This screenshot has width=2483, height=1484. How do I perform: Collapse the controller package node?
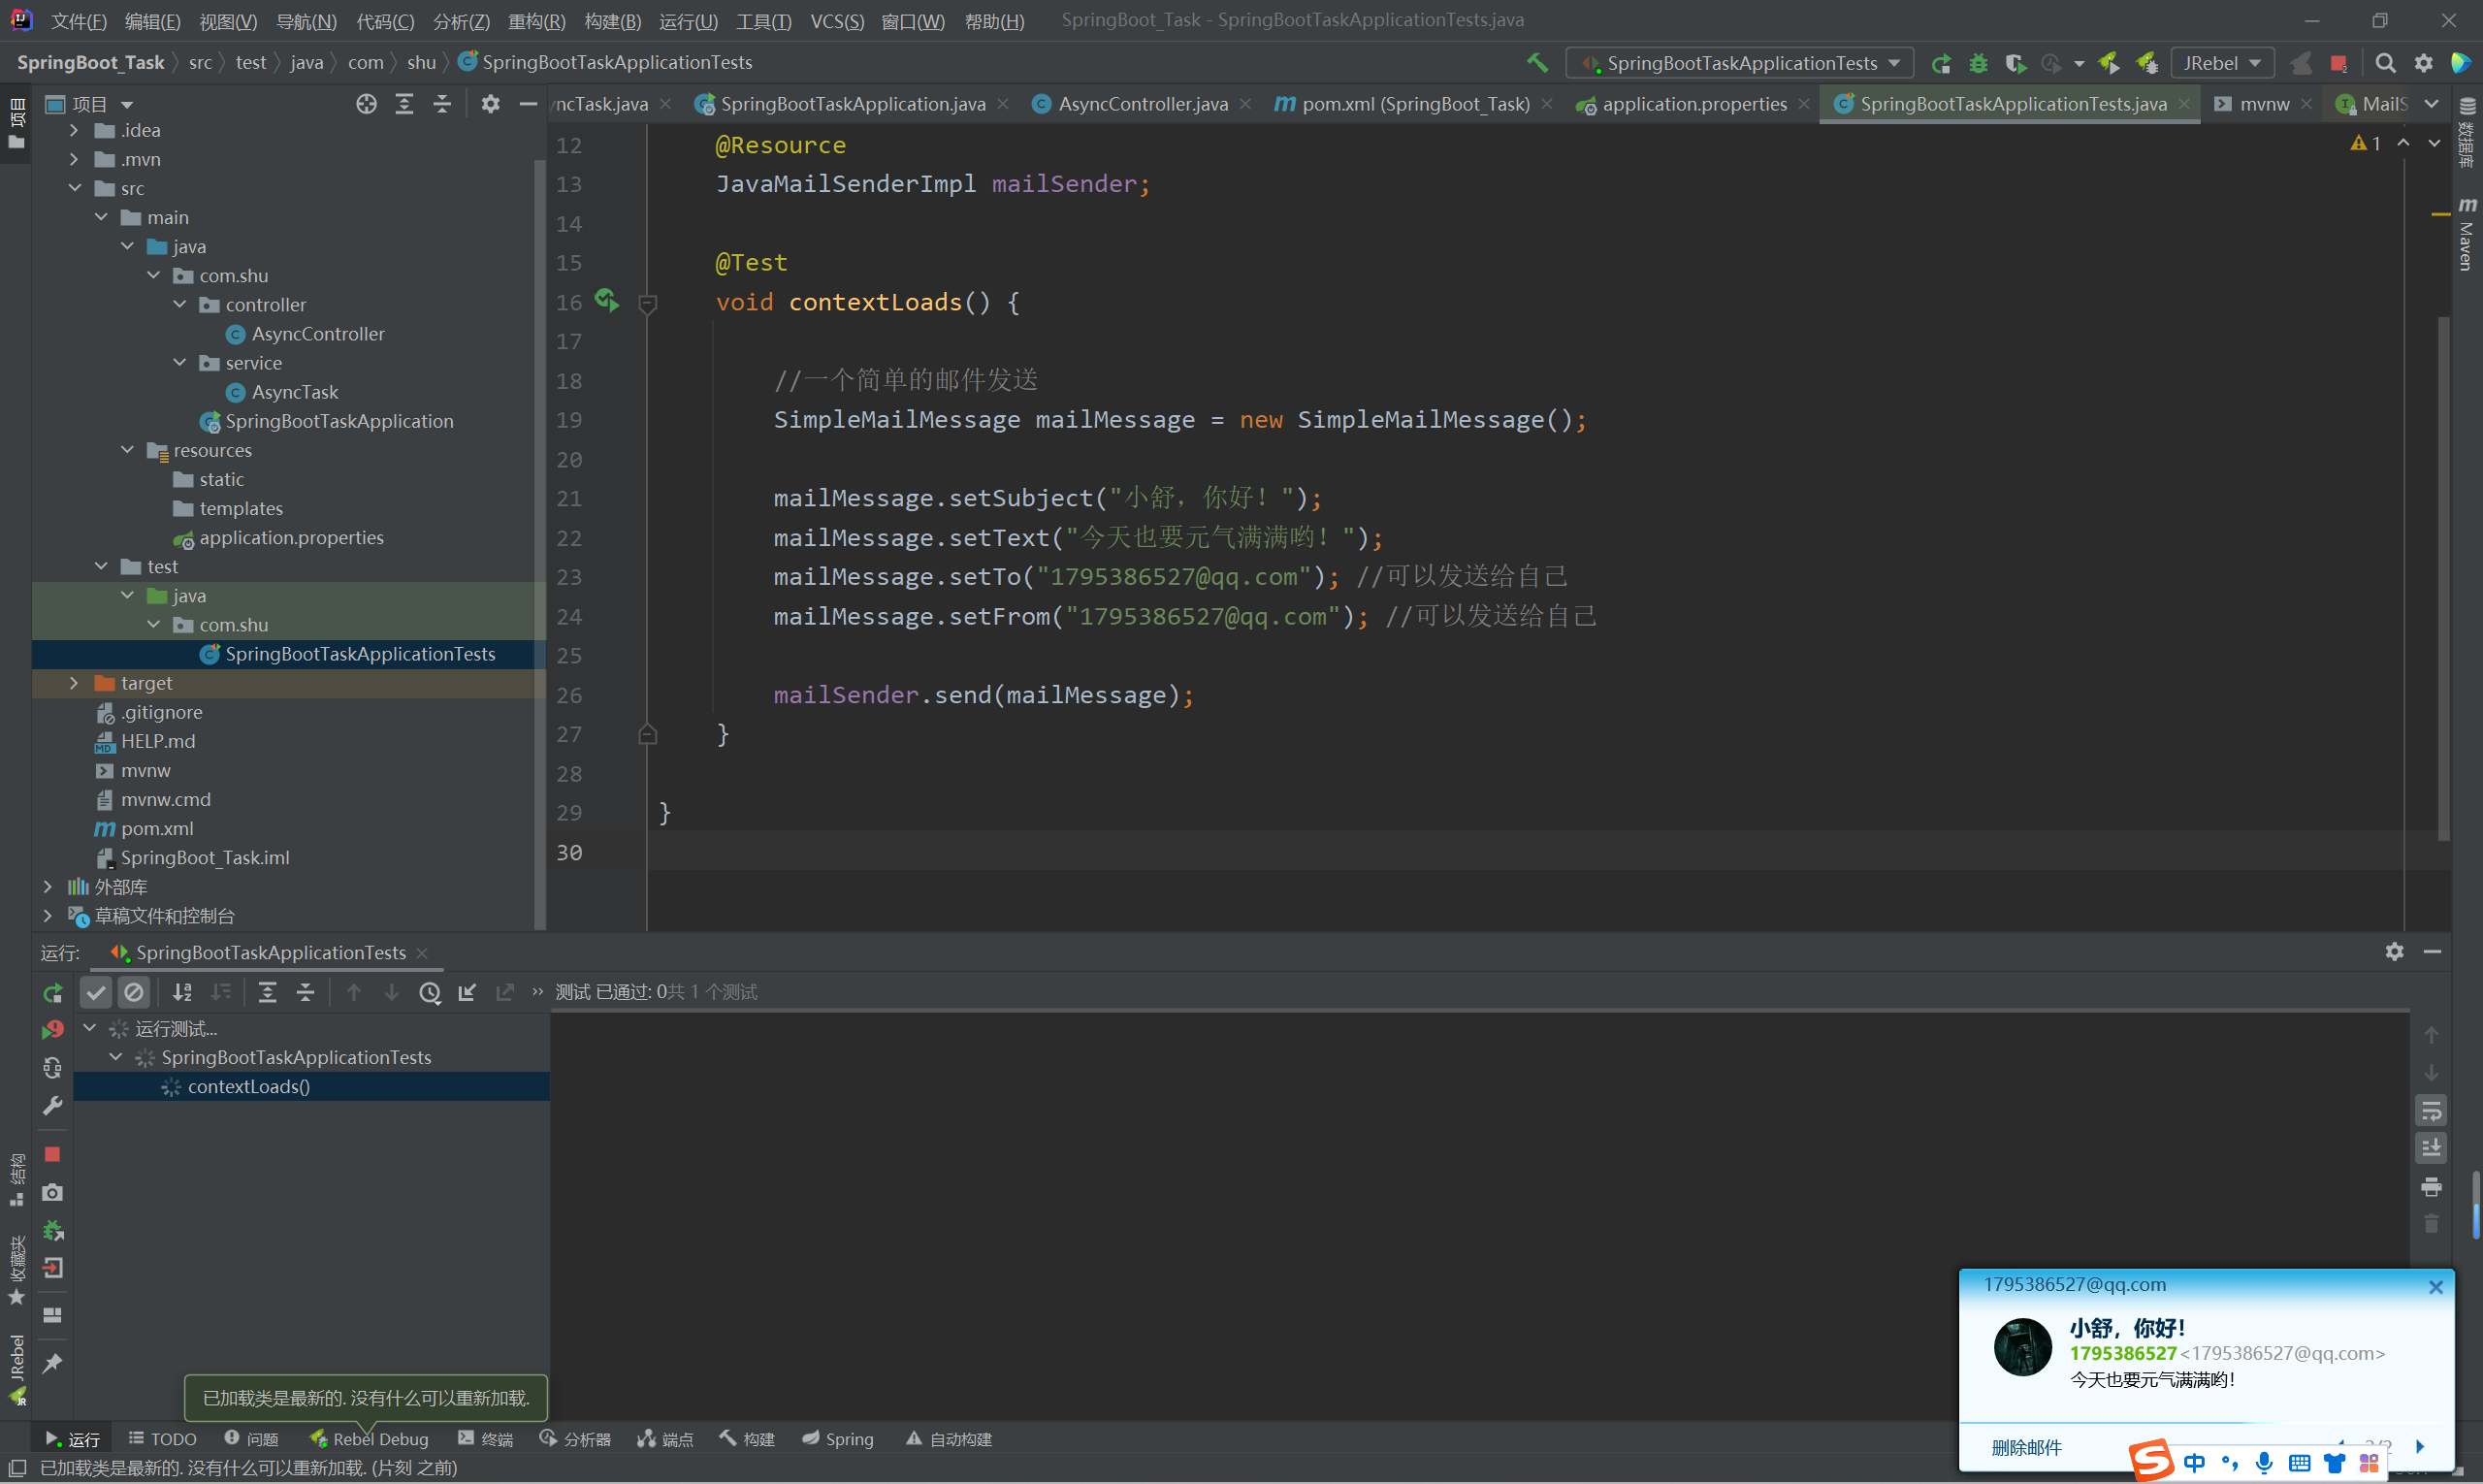click(x=180, y=304)
